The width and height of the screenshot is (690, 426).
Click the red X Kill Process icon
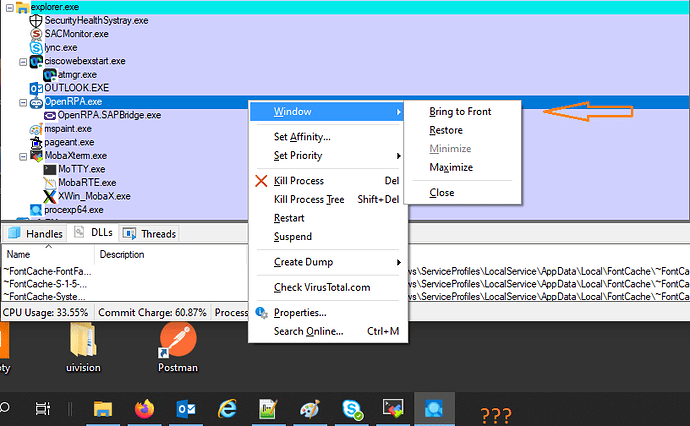tap(261, 181)
